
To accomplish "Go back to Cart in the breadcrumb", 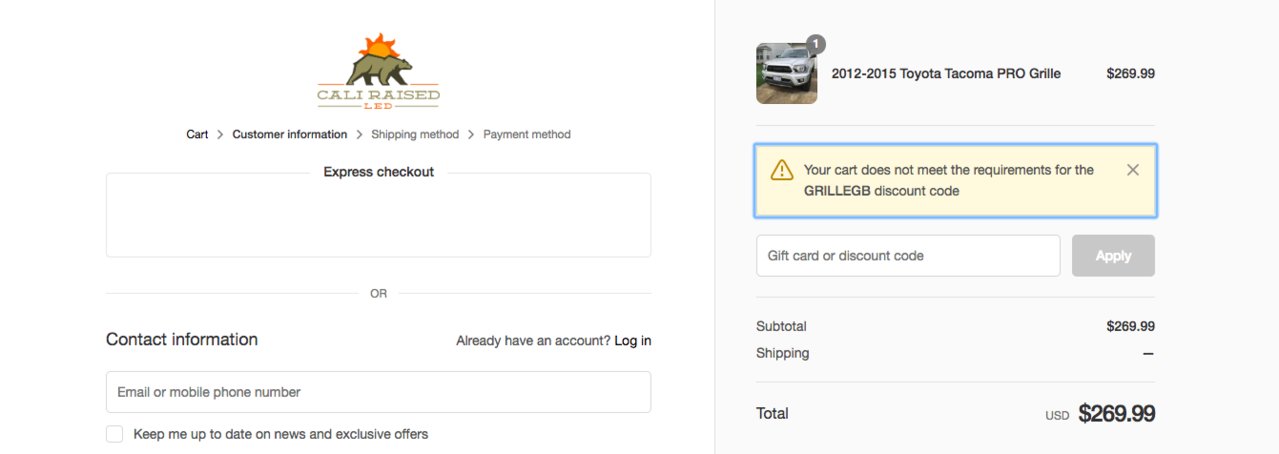I will click(x=197, y=134).
